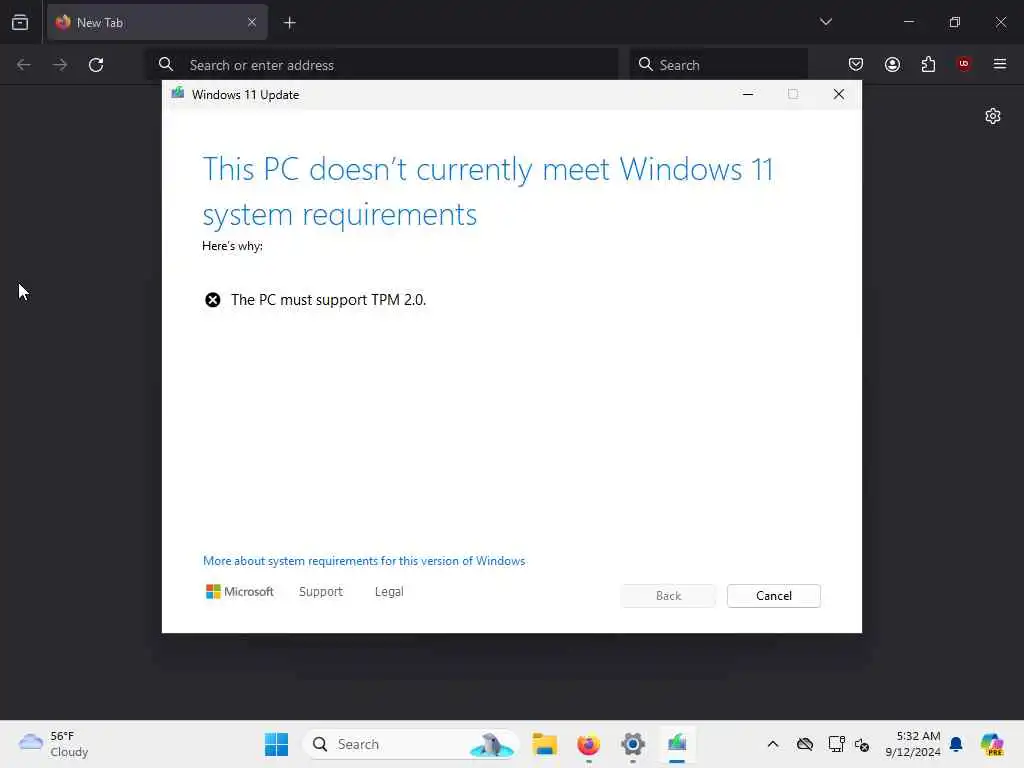Click the muted volume tray icon
The width and height of the screenshot is (1024, 768).
point(861,744)
